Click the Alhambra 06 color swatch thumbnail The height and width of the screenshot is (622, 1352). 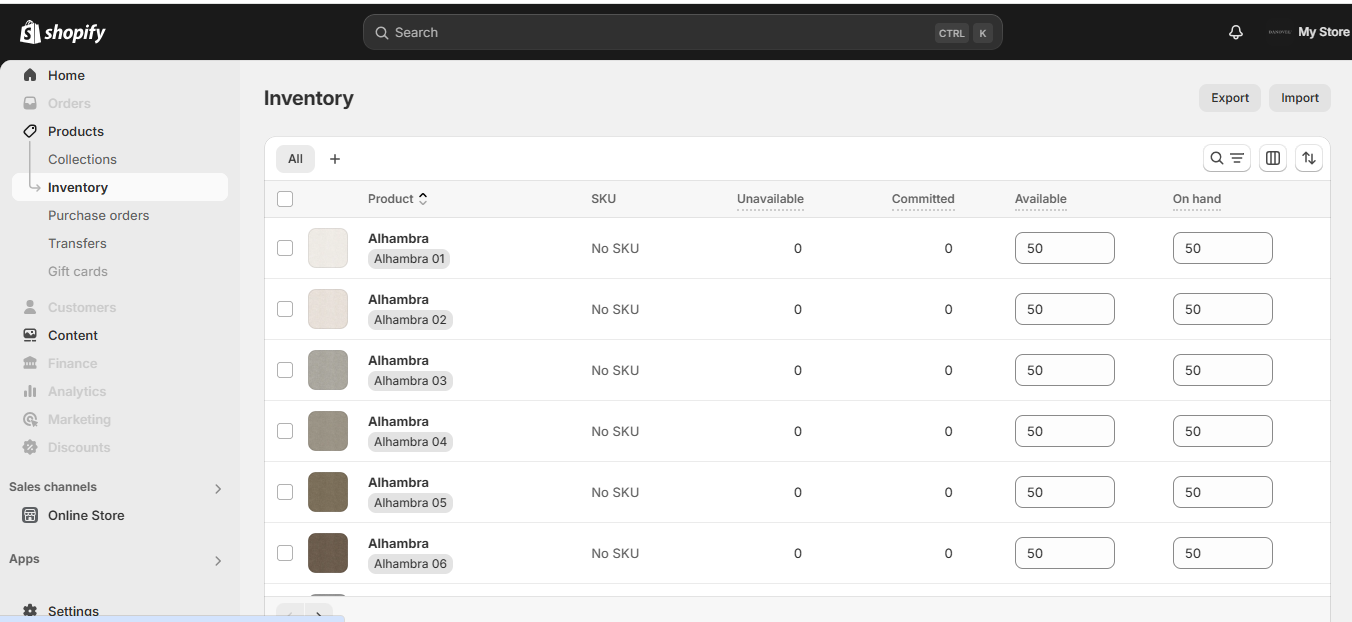[328, 553]
